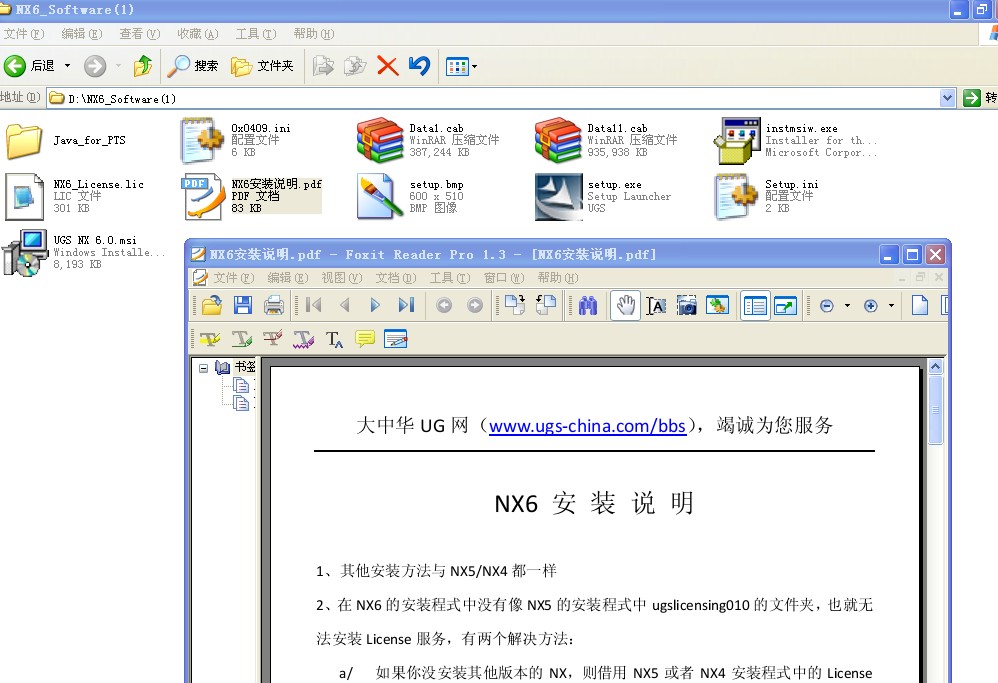The height and width of the screenshot is (683, 998).
Task: Open the zoom in dropdown arrow
Action: click(891, 306)
